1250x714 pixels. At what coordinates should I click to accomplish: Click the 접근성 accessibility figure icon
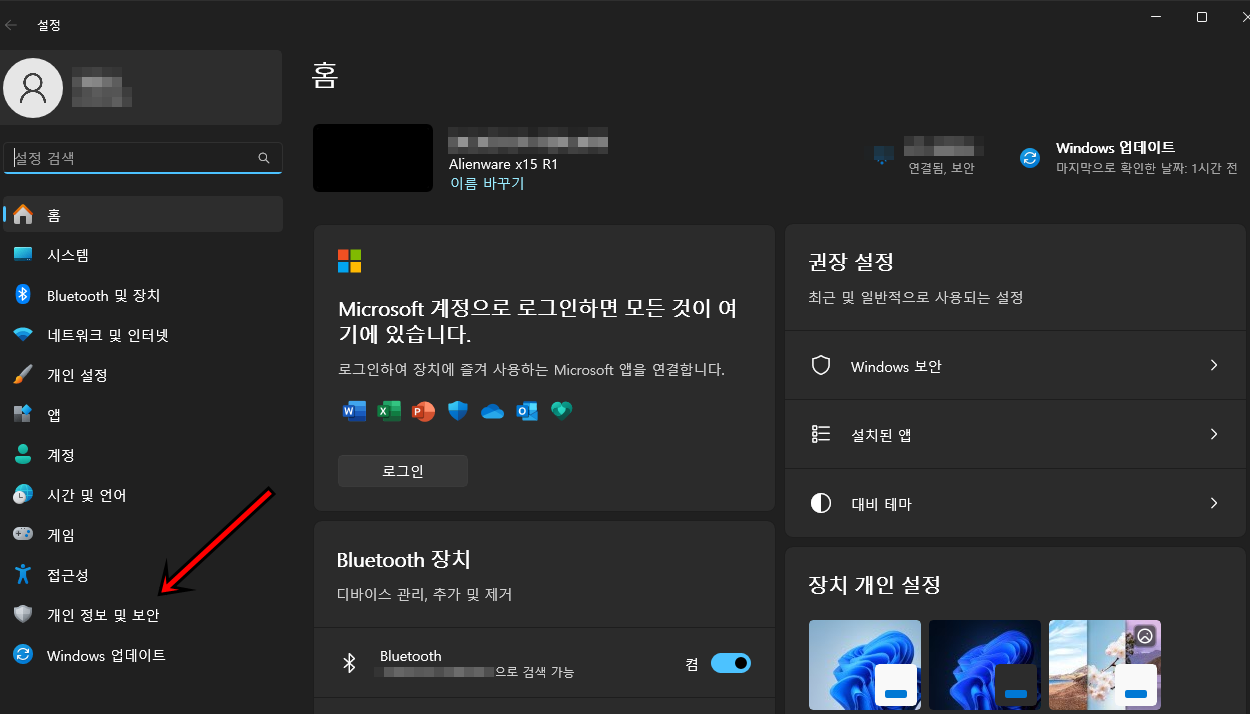click(23, 575)
